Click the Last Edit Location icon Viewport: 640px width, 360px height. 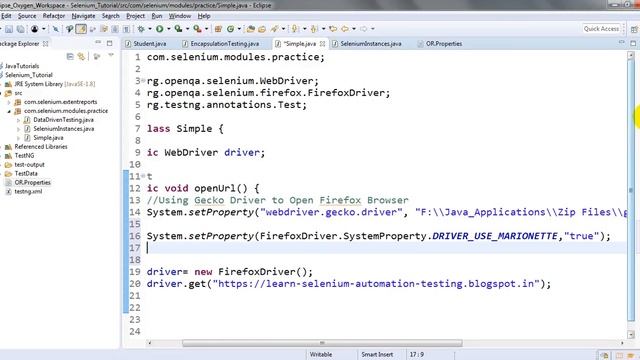333,29
